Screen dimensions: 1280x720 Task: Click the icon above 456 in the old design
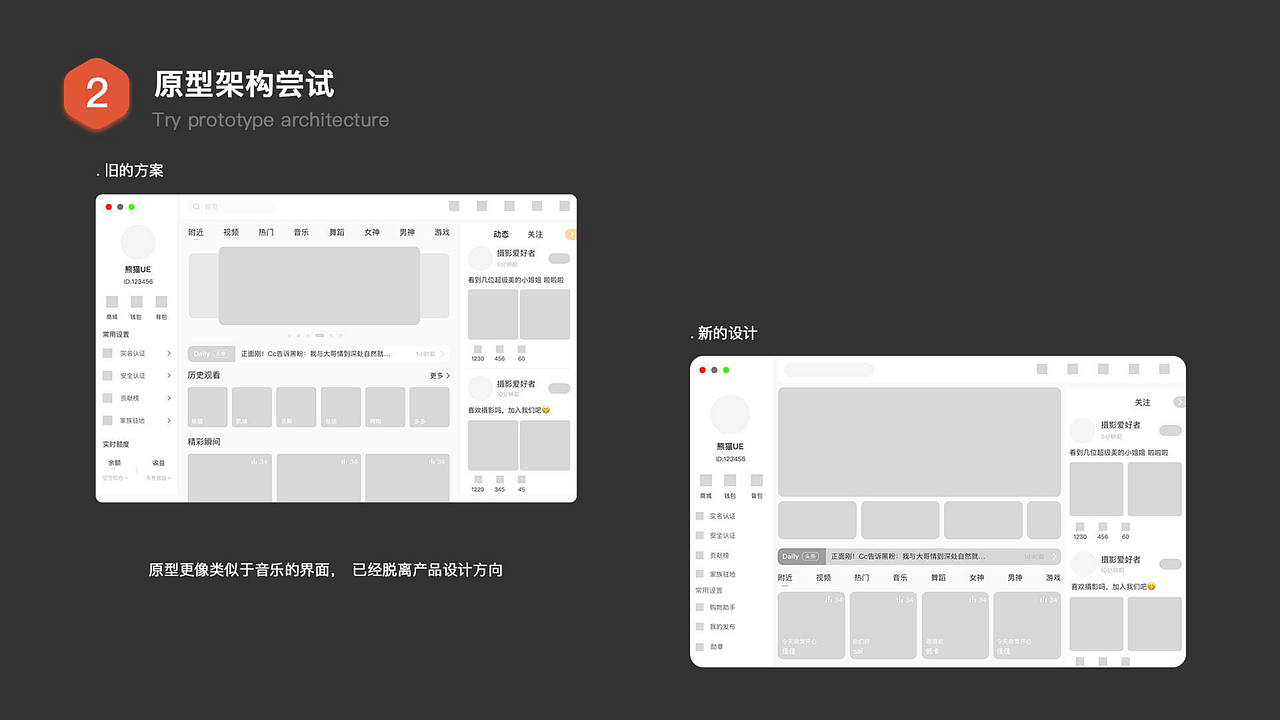(499, 349)
